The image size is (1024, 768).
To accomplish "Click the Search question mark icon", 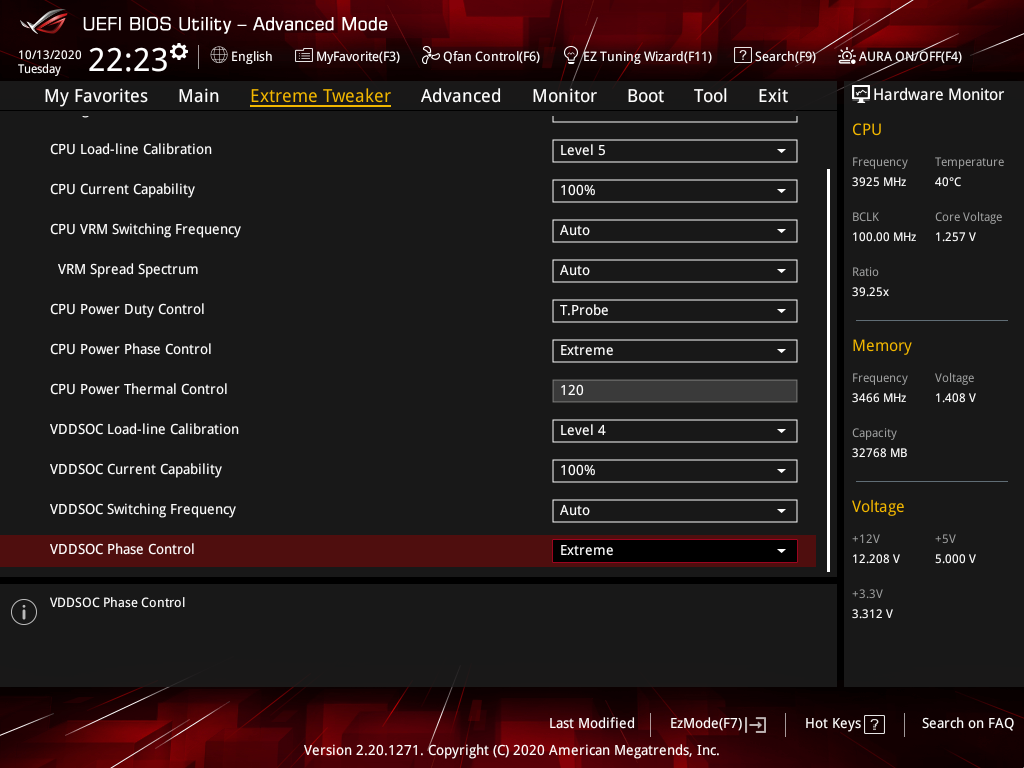I will pos(743,56).
